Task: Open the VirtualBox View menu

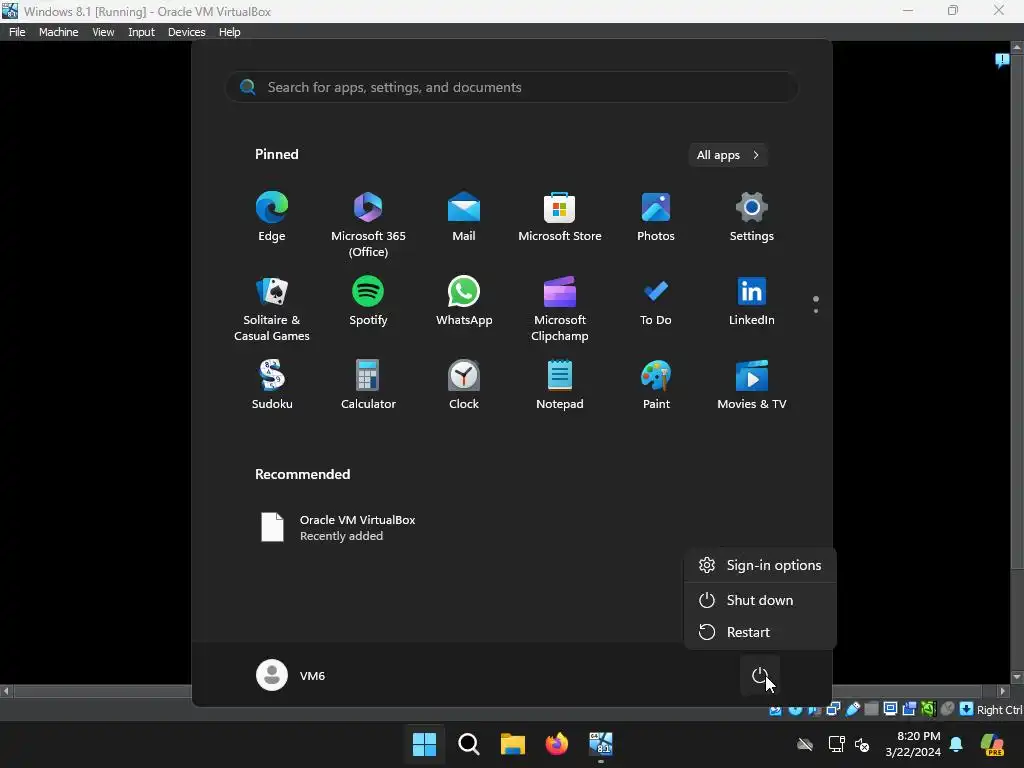Action: tap(103, 32)
